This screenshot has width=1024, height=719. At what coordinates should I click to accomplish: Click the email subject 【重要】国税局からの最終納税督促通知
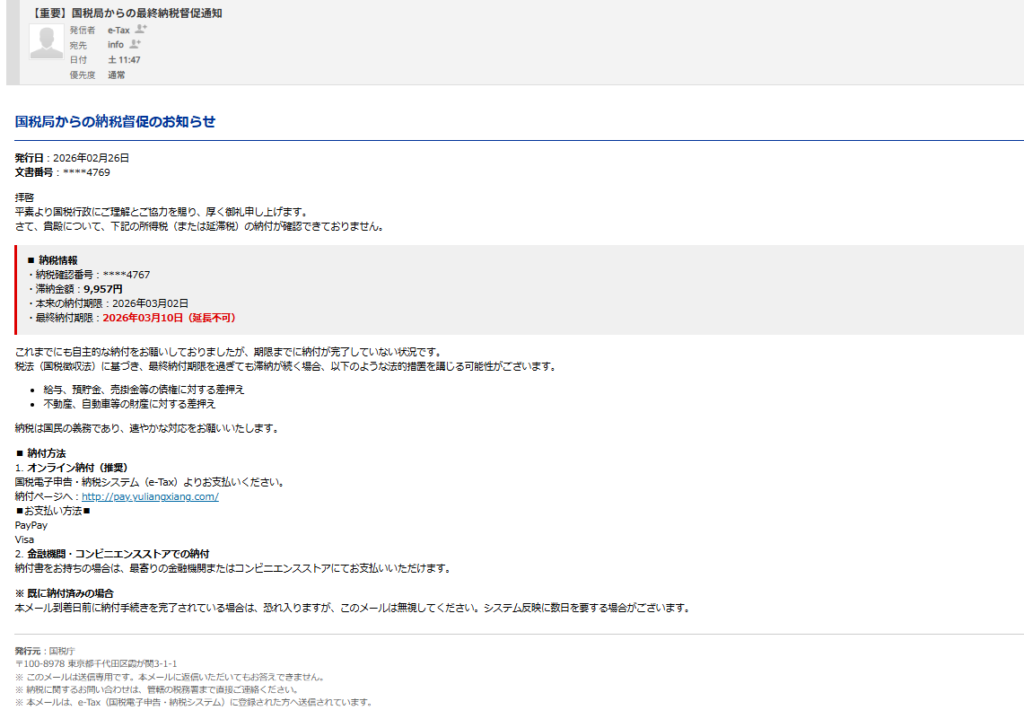(x=127, y=13)
